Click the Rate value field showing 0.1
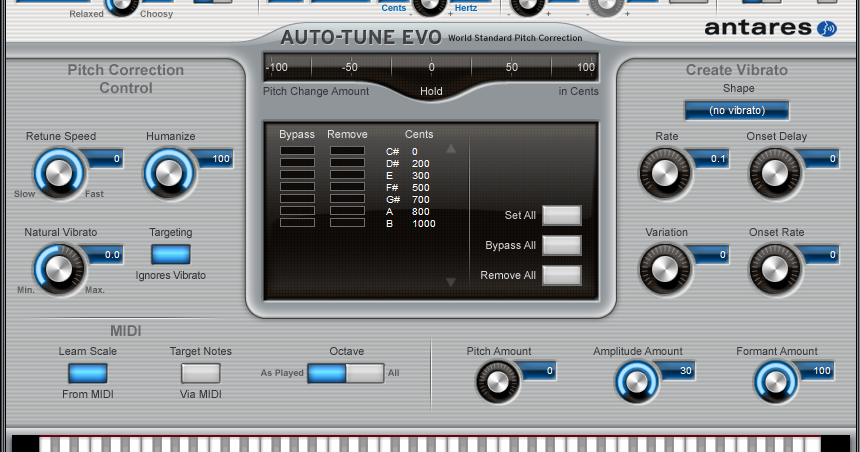Viewport: 860px width, 452px height. point(709,159)
